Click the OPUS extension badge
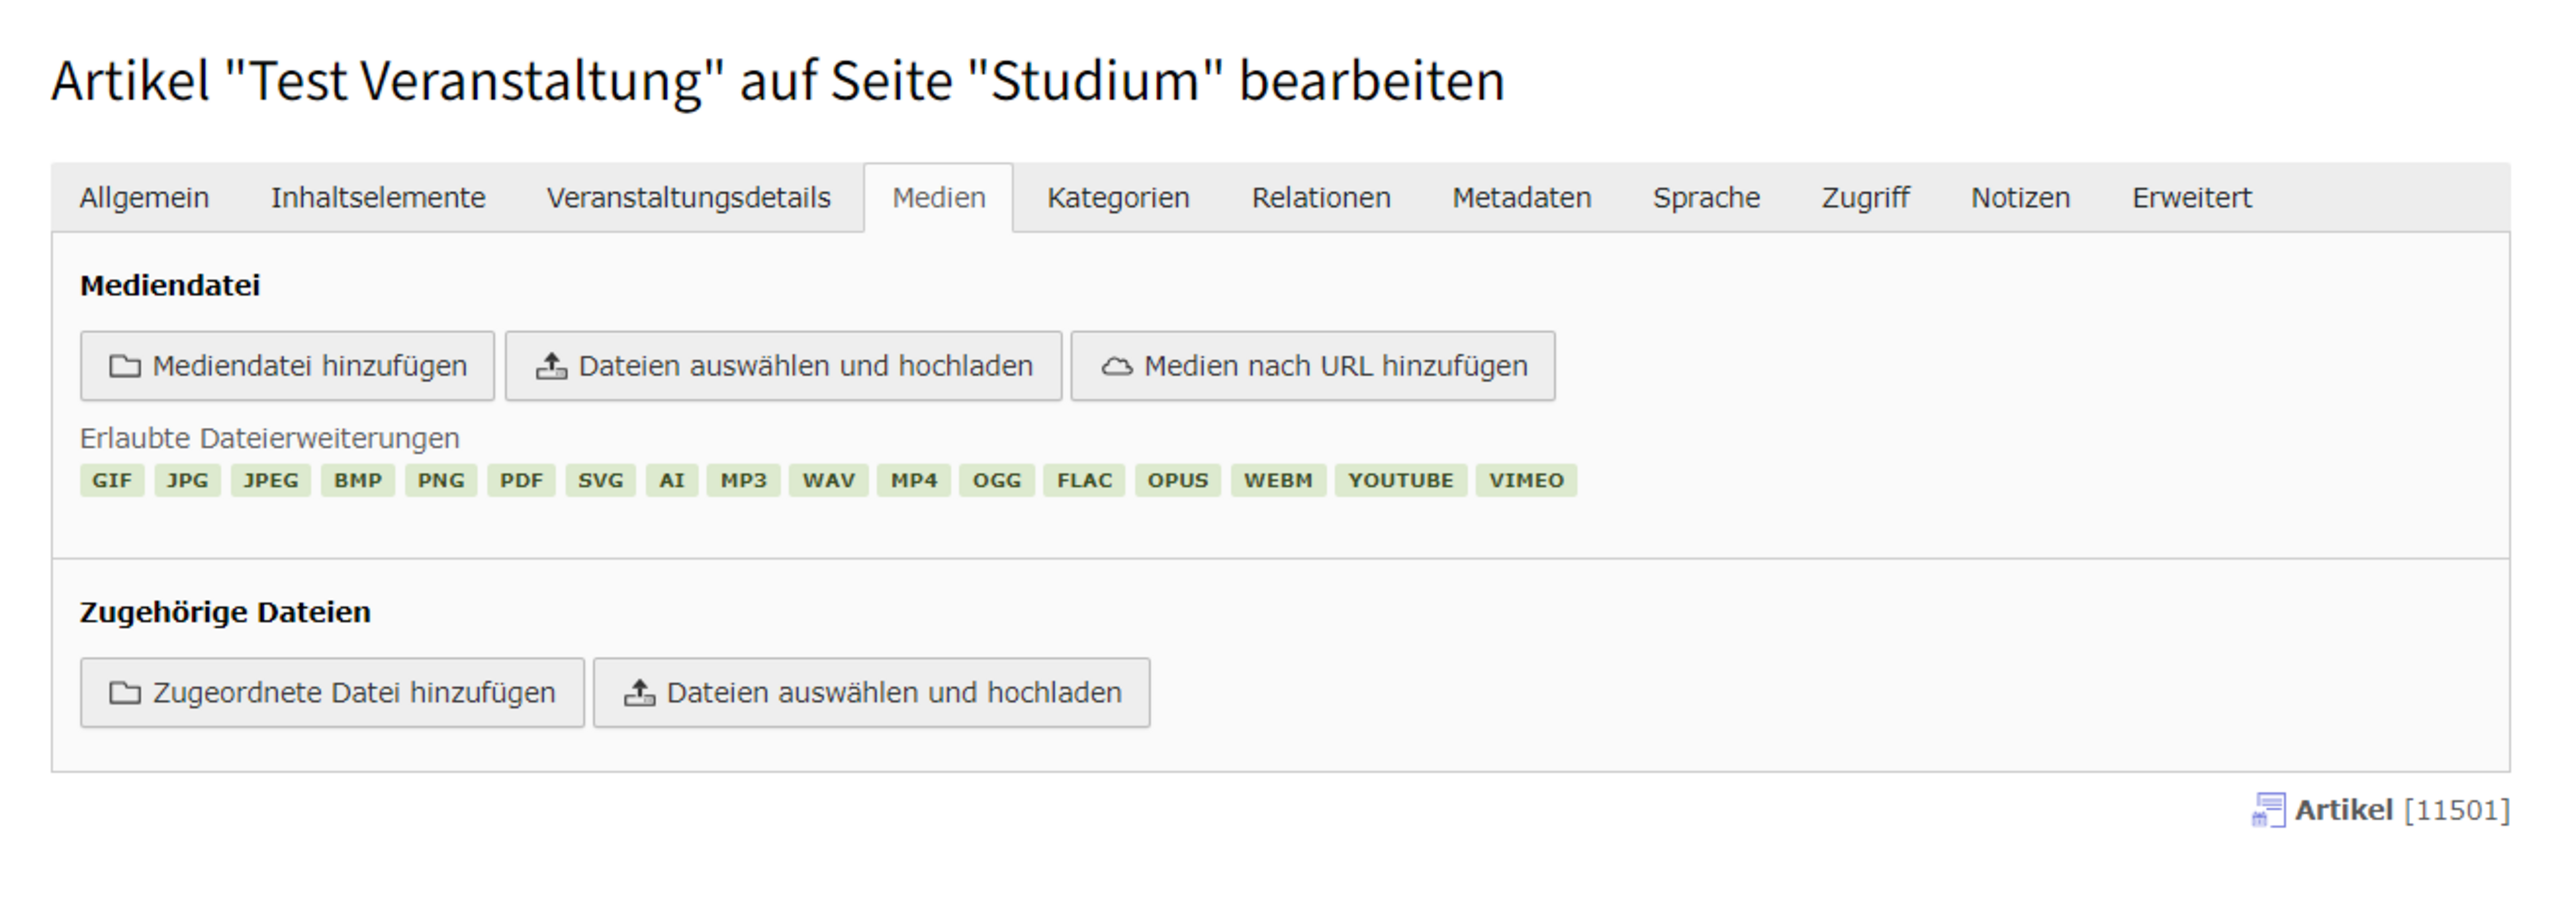The height and width of the screenshot is (900, 2560). (x=1178, y=481)
